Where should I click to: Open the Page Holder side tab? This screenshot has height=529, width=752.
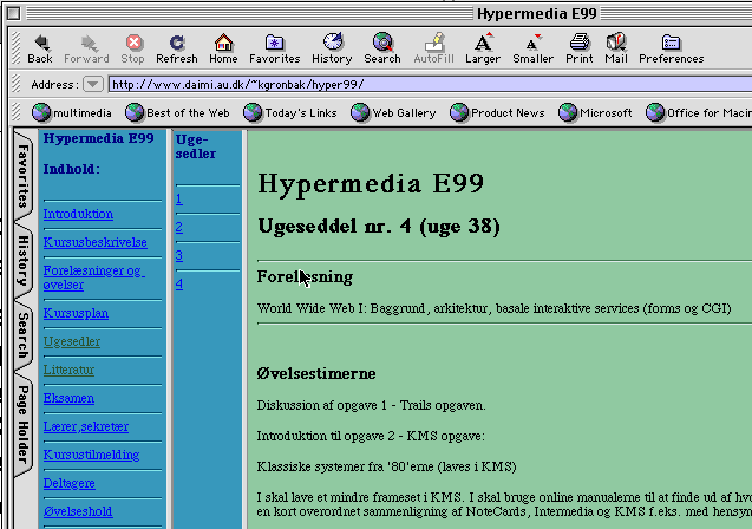point(23,424)
